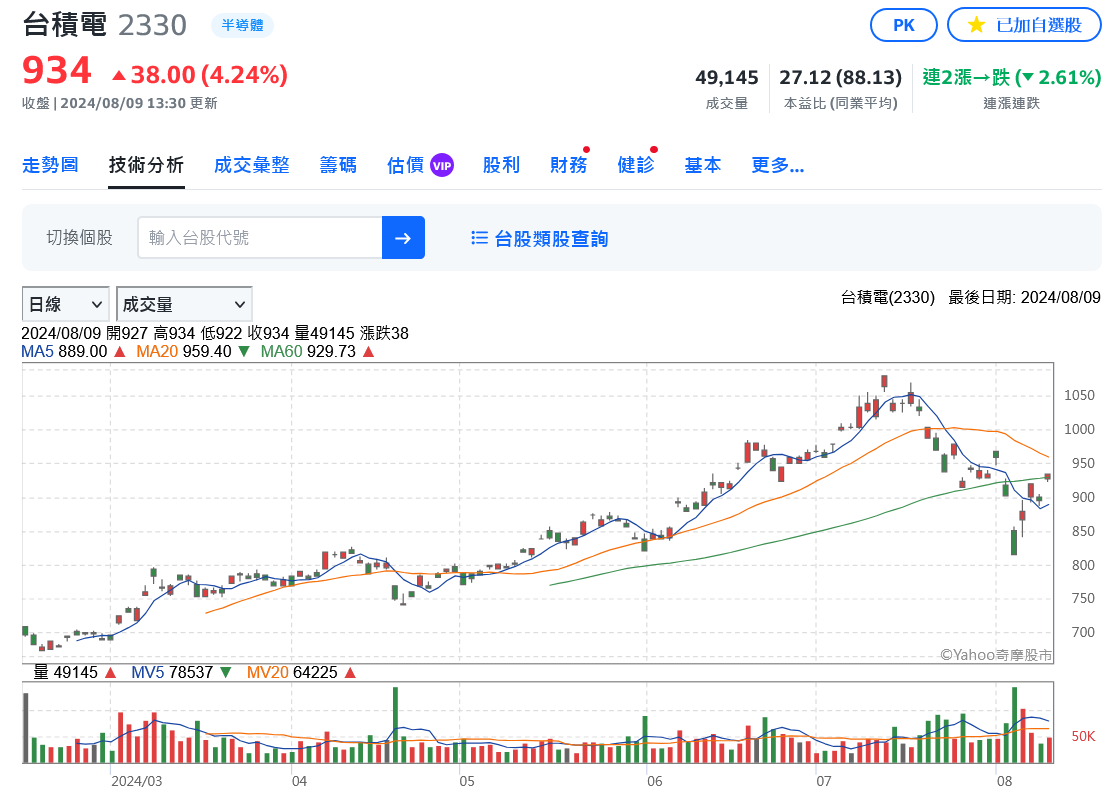Screen dimensions: 1105x795
Task: Click the 台積電 stock name heading
Action: coord(65,25)
